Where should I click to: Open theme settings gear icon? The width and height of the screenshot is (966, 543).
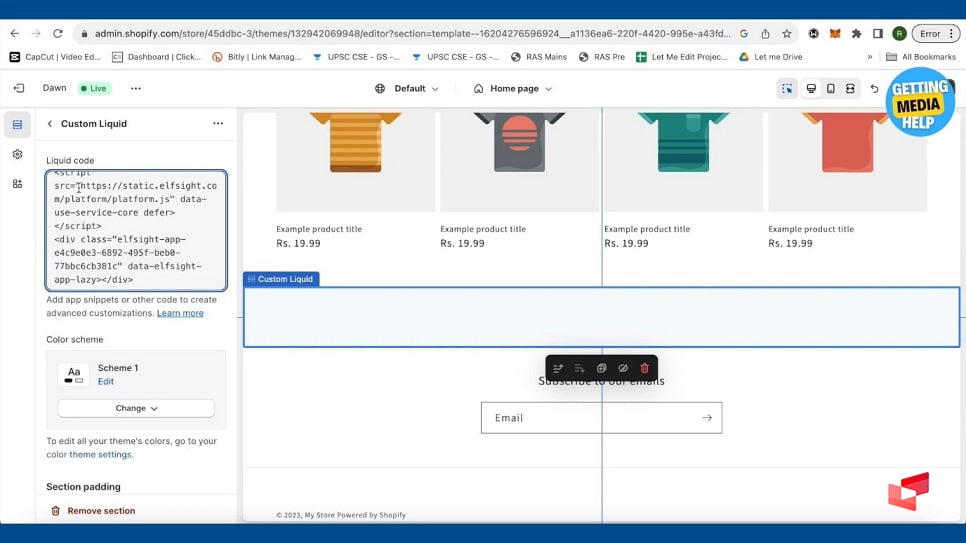[17, 155]
